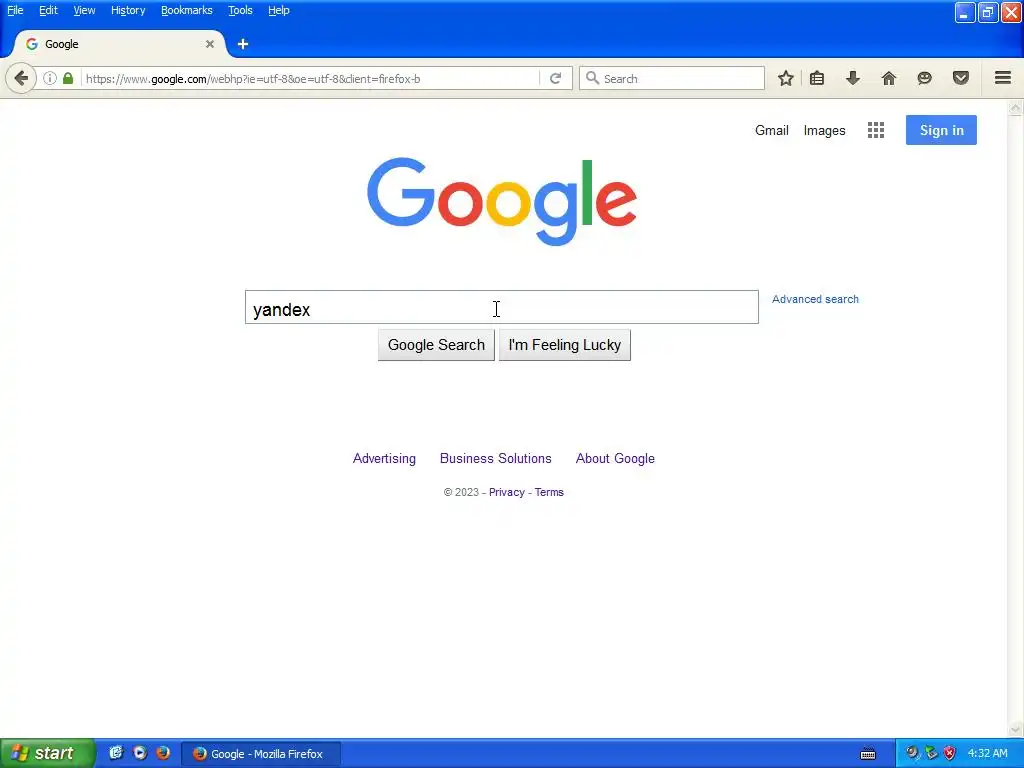This screenshot has height=768, width=1024.
Task: Click the network connection tray icon
Action: click(931, 753)
